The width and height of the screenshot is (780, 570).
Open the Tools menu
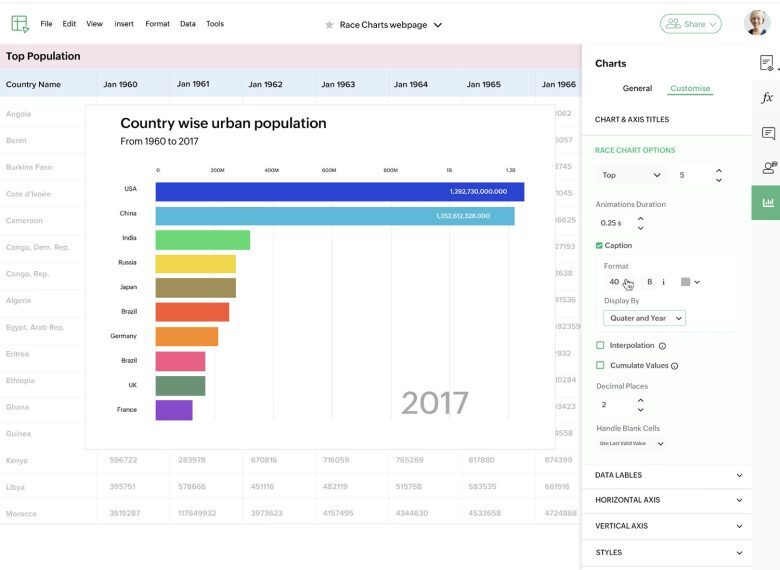click(215, 24)
